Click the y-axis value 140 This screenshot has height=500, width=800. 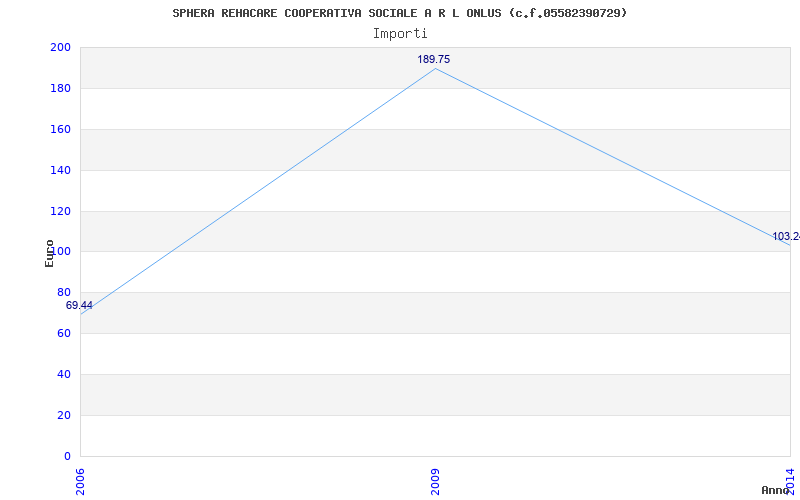(x=60, y=170)
